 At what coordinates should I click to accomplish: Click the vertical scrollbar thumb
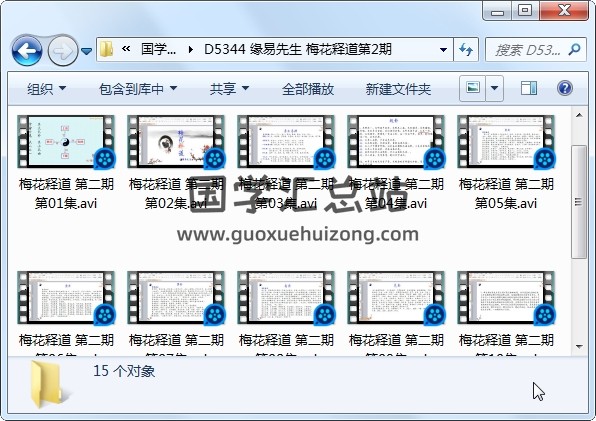pos(579,201)
